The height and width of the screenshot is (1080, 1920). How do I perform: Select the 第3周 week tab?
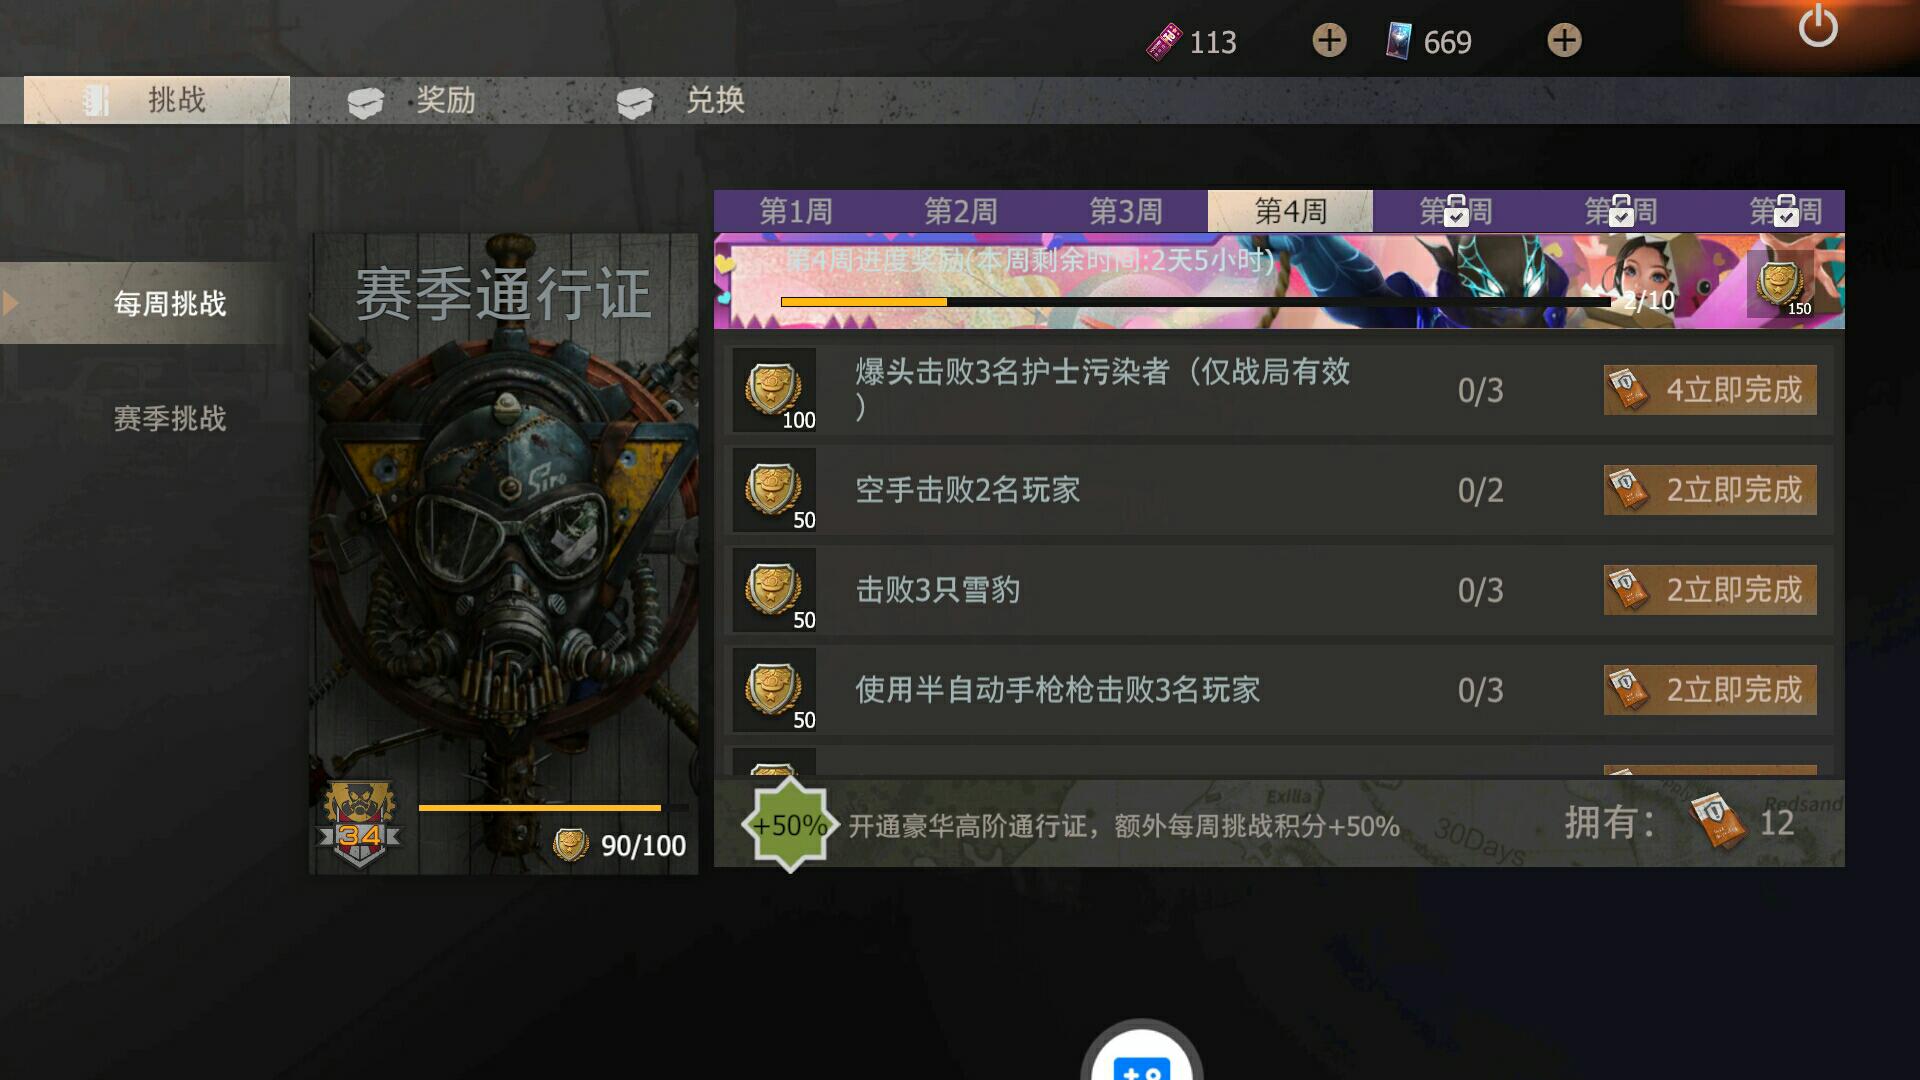click(1126, 211)
